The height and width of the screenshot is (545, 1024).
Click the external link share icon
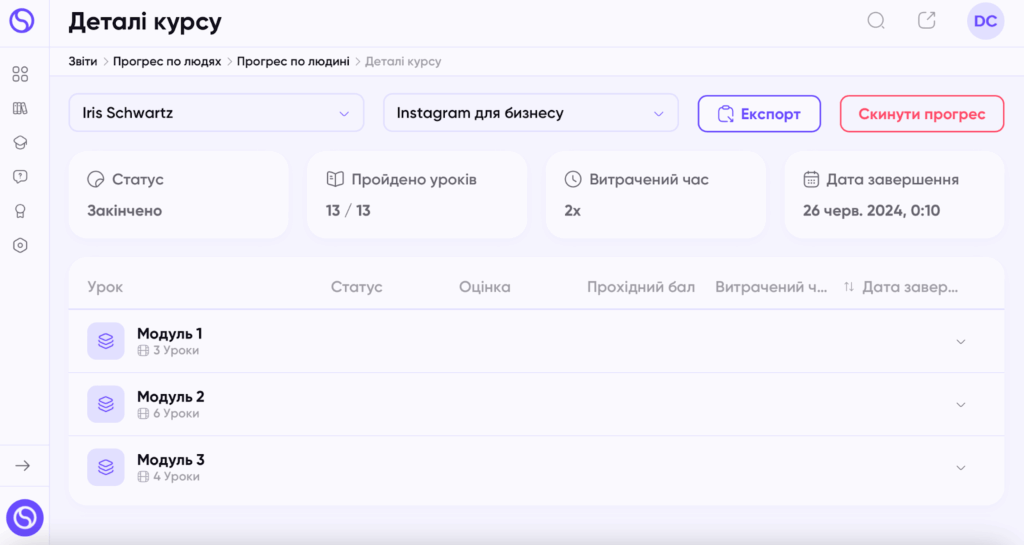[x=927, y=20]
